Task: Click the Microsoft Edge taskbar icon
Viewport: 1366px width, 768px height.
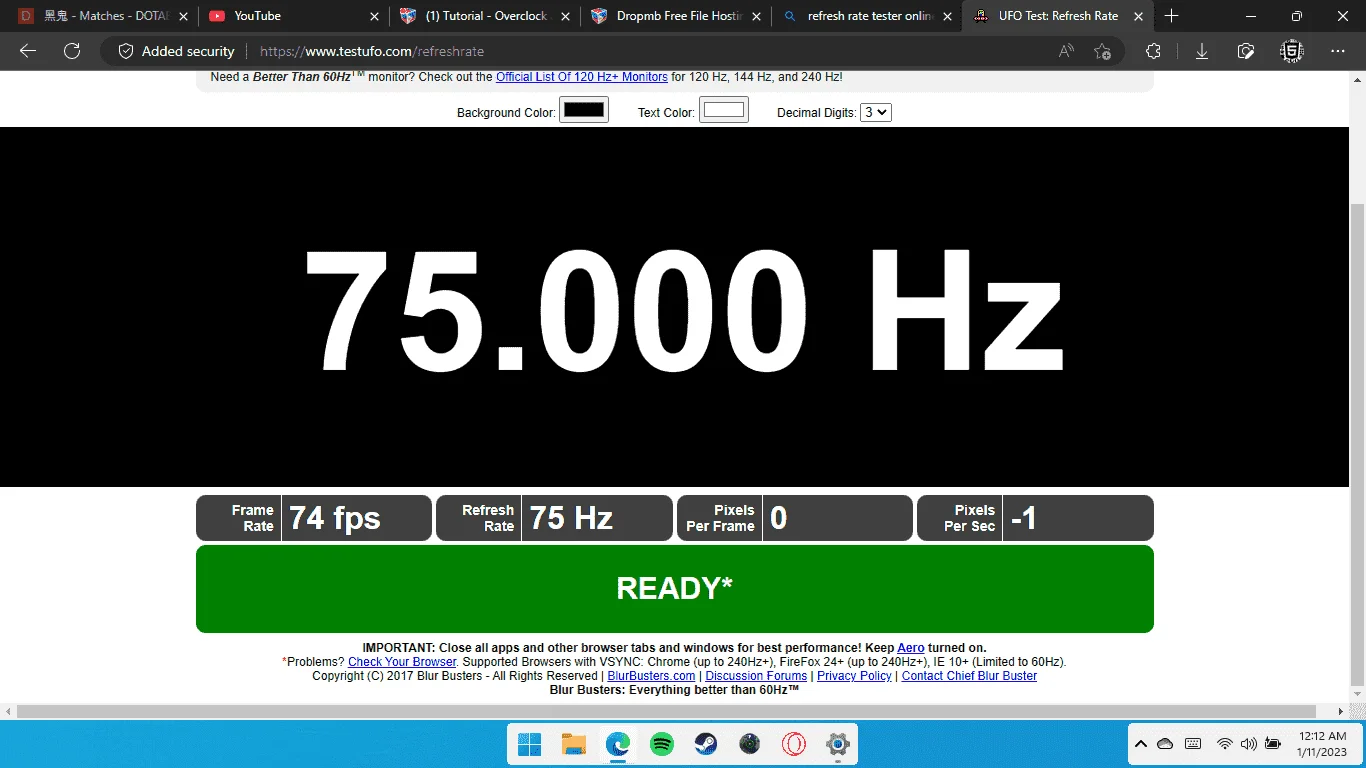Action: point(618,744)
